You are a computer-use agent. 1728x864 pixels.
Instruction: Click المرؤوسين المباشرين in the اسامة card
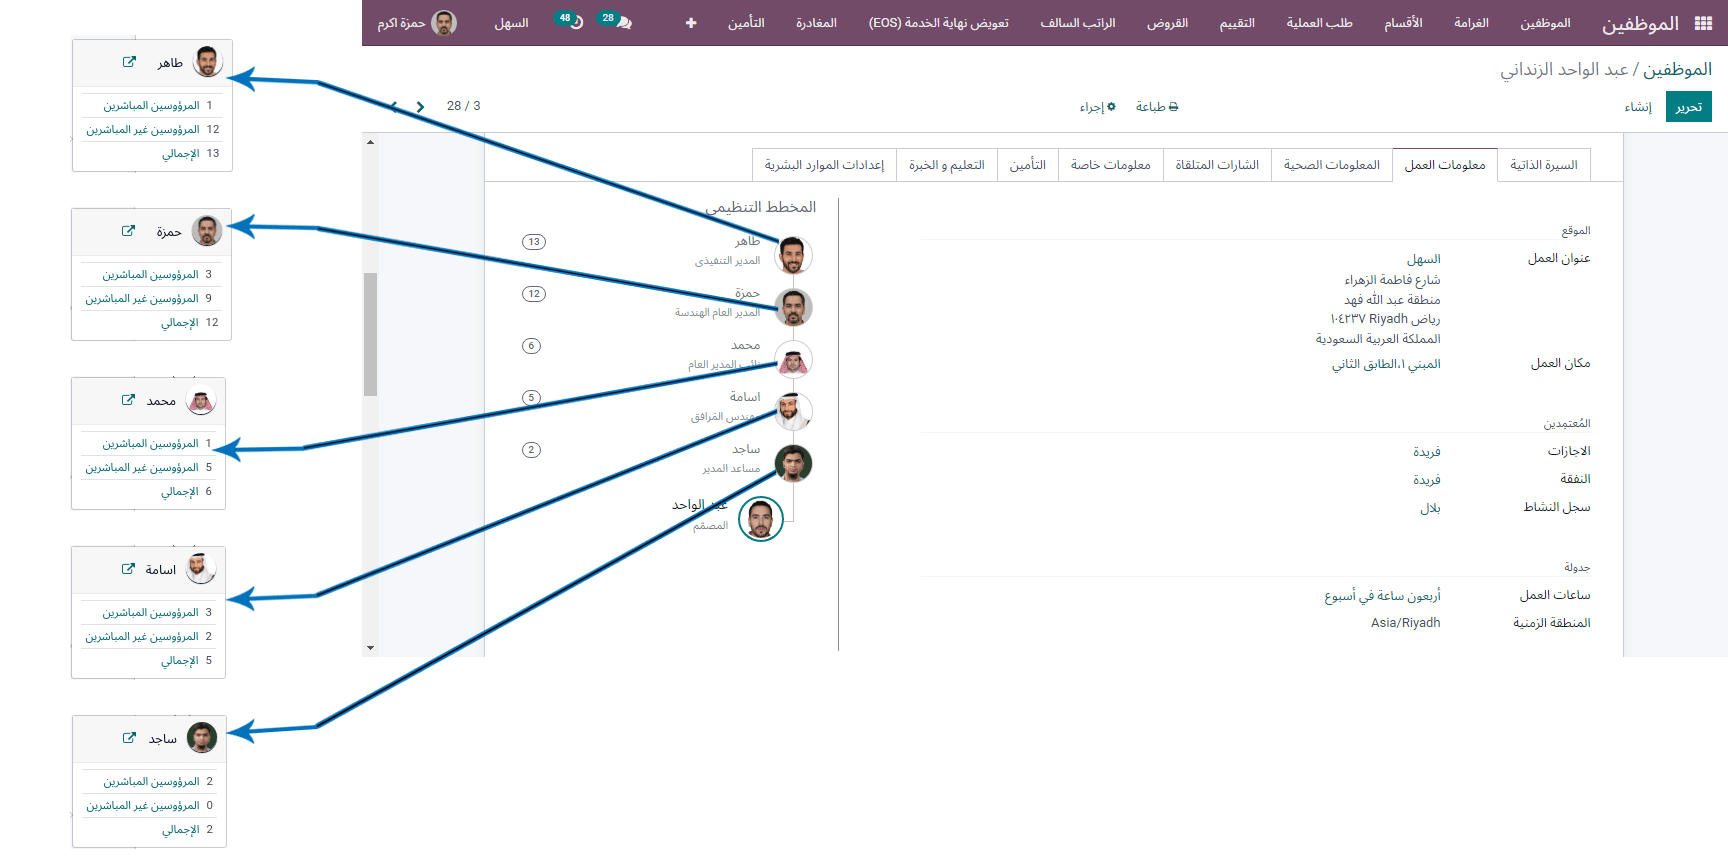click(x=150, y=612)
